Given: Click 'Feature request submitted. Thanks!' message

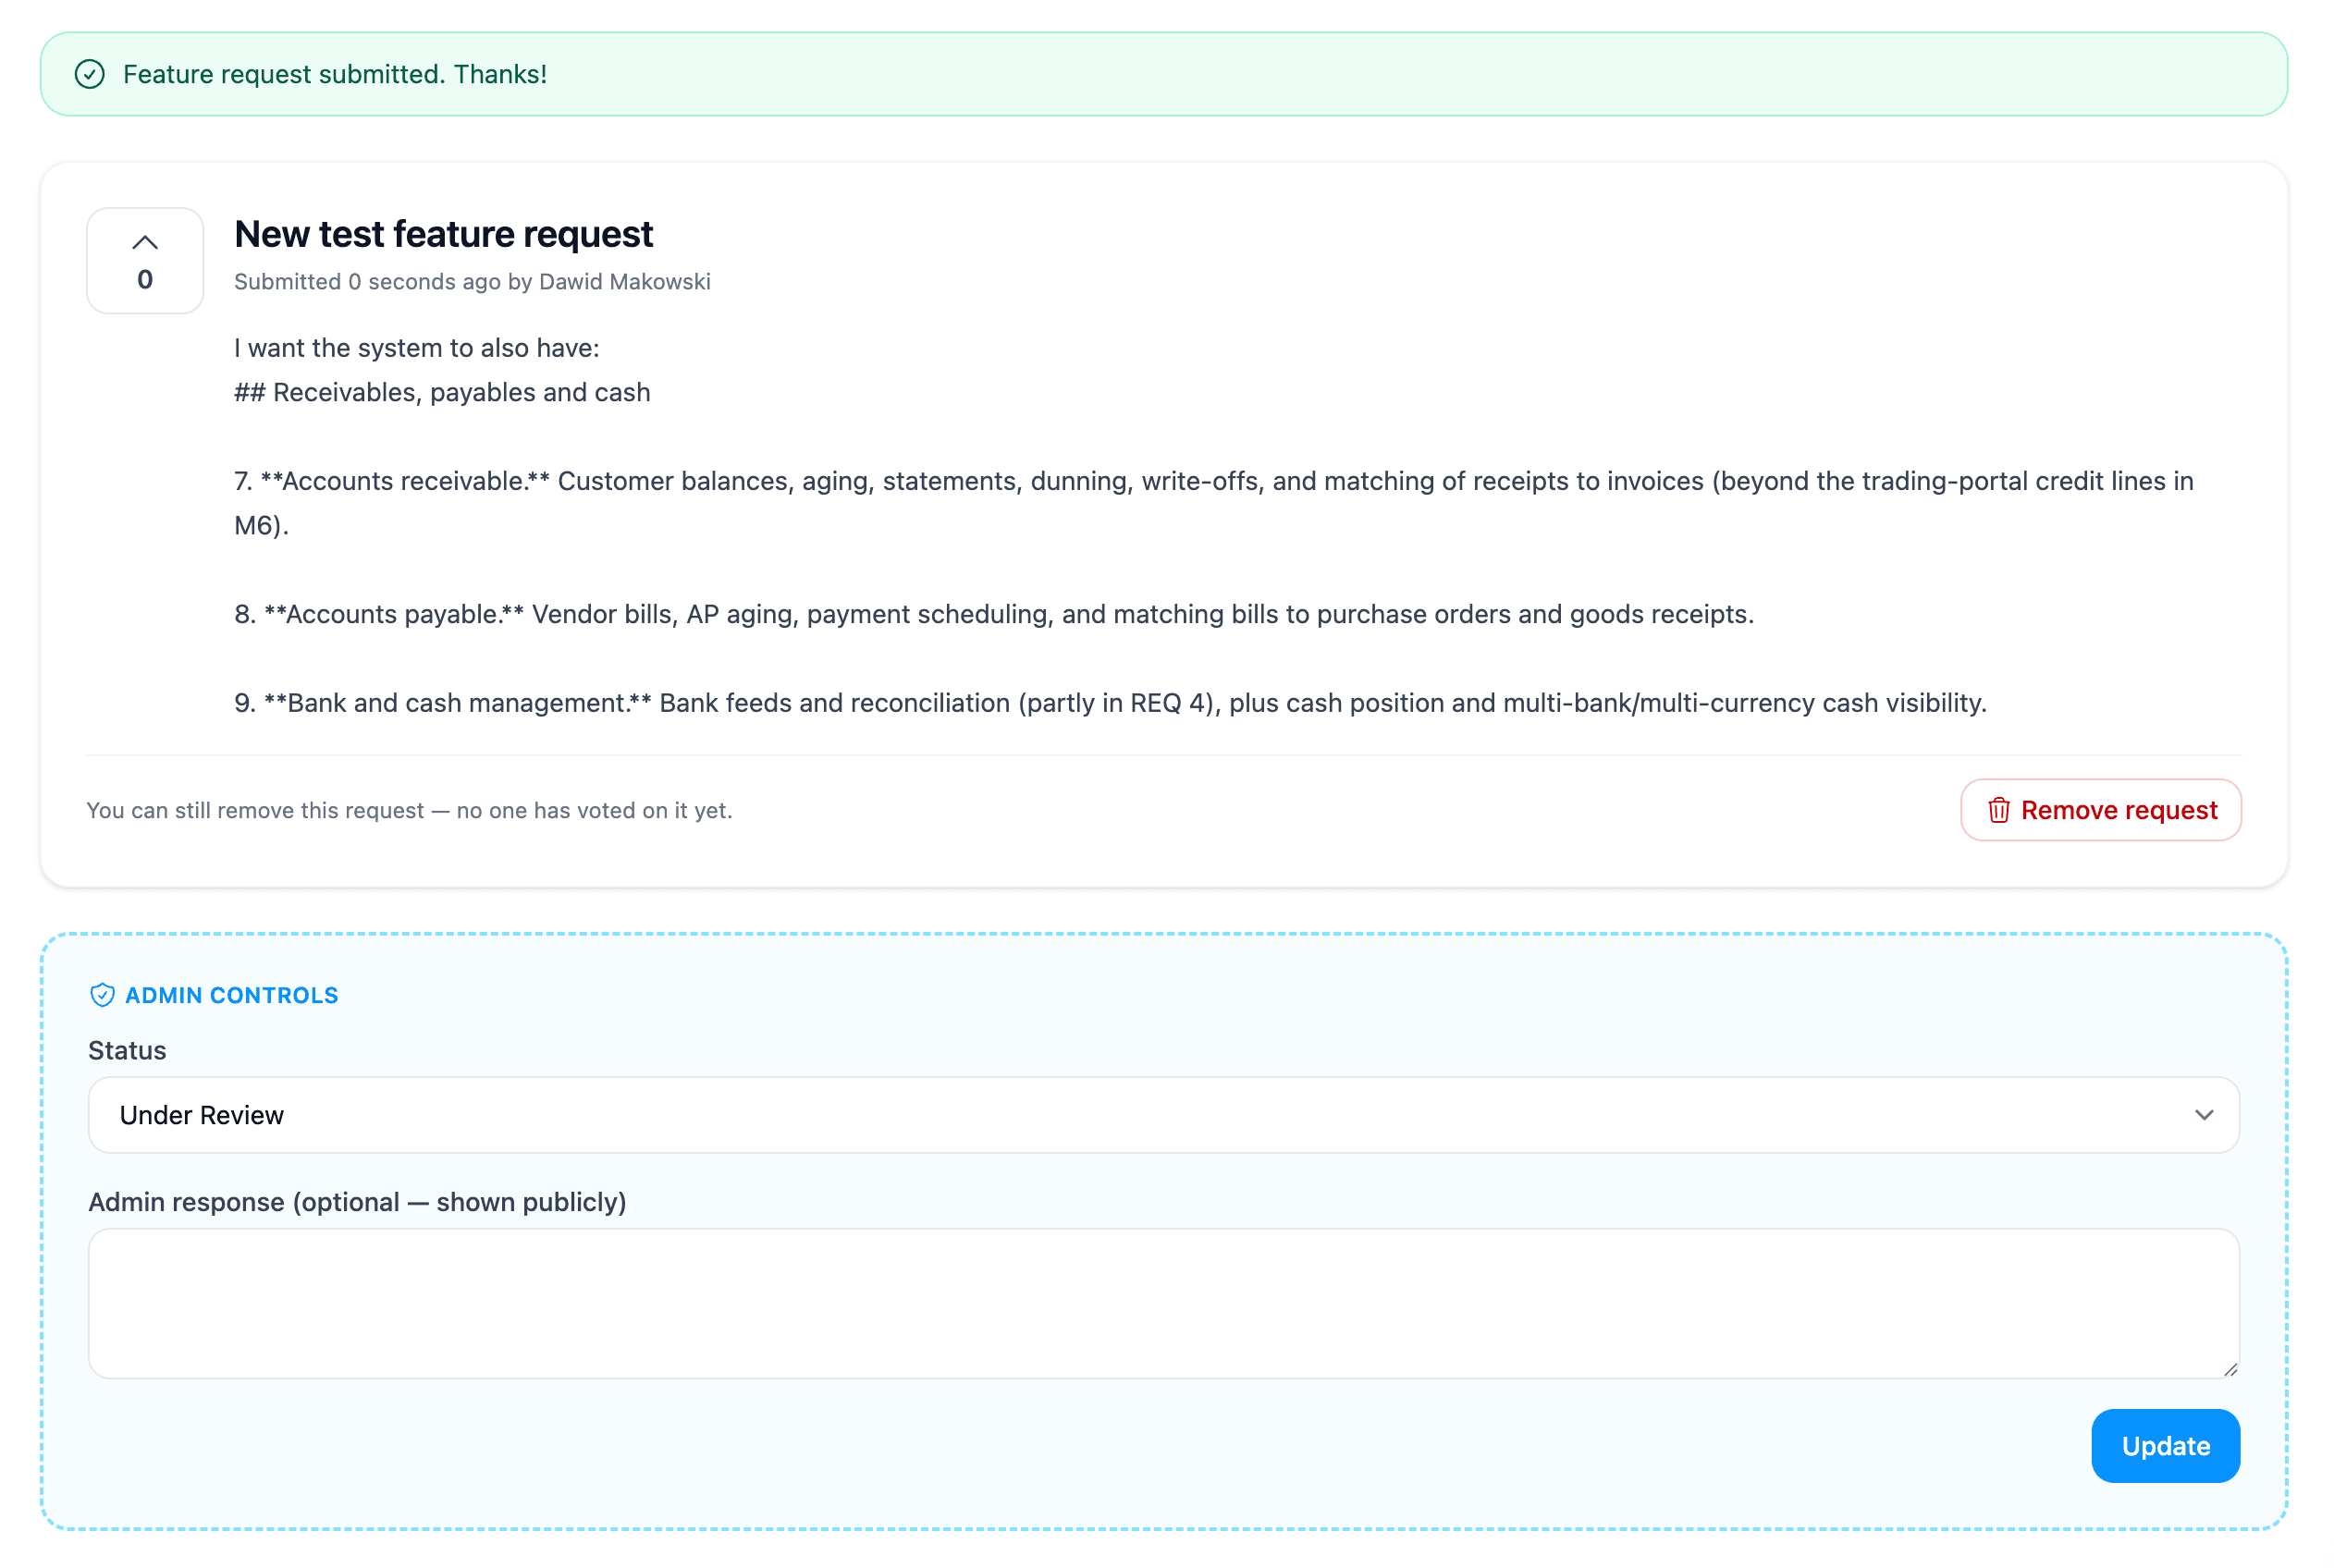Looking at the screenshot, I should [335, 74].
